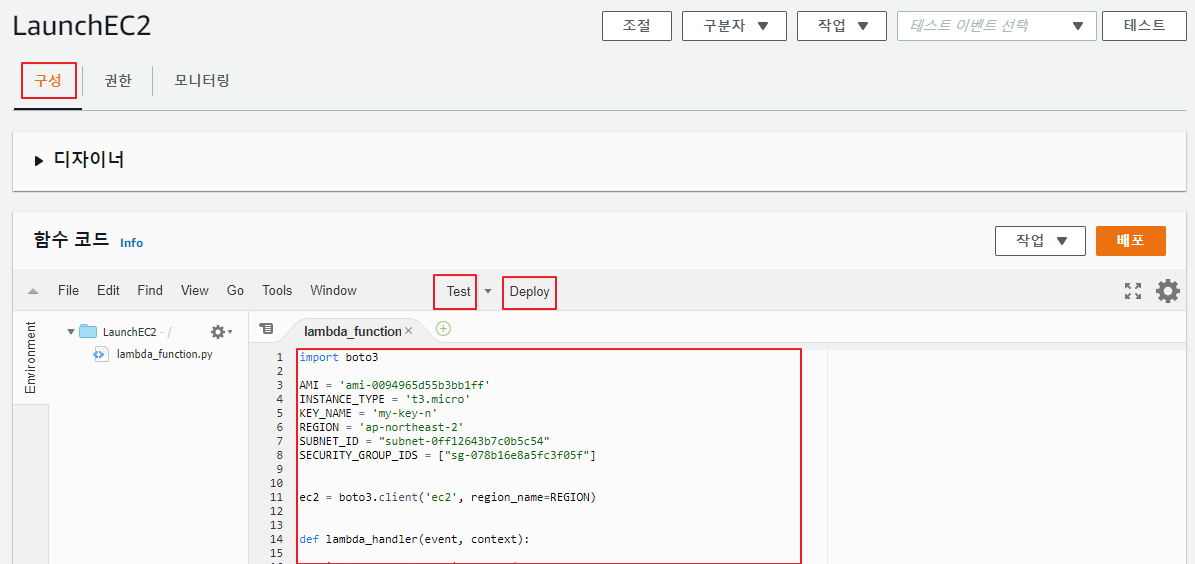Click the SECURITY_GROUP_IDS code line

[x=447, y=455]
